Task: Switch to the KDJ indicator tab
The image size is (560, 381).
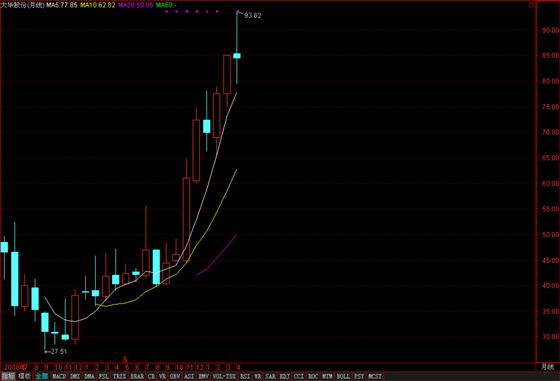Action: pyautogui.click(x=284, y=376)
